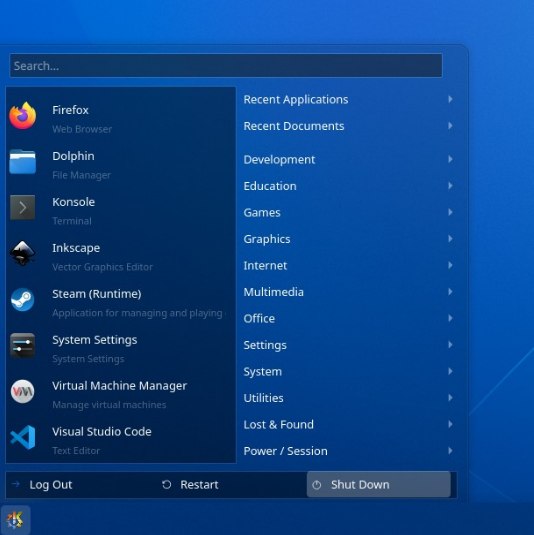534x535 pixels.
Task: Click the Firefox name text
Action: 70,110
